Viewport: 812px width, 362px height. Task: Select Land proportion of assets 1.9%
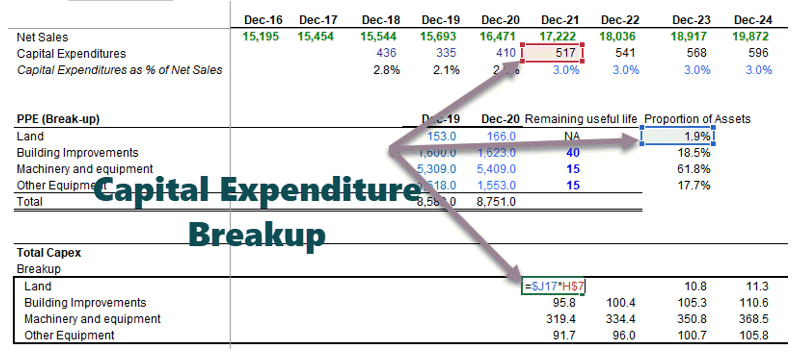pos(678,136)
